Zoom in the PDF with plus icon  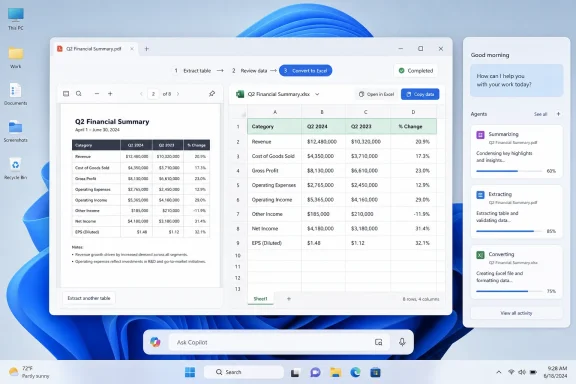tap(110, 94)
